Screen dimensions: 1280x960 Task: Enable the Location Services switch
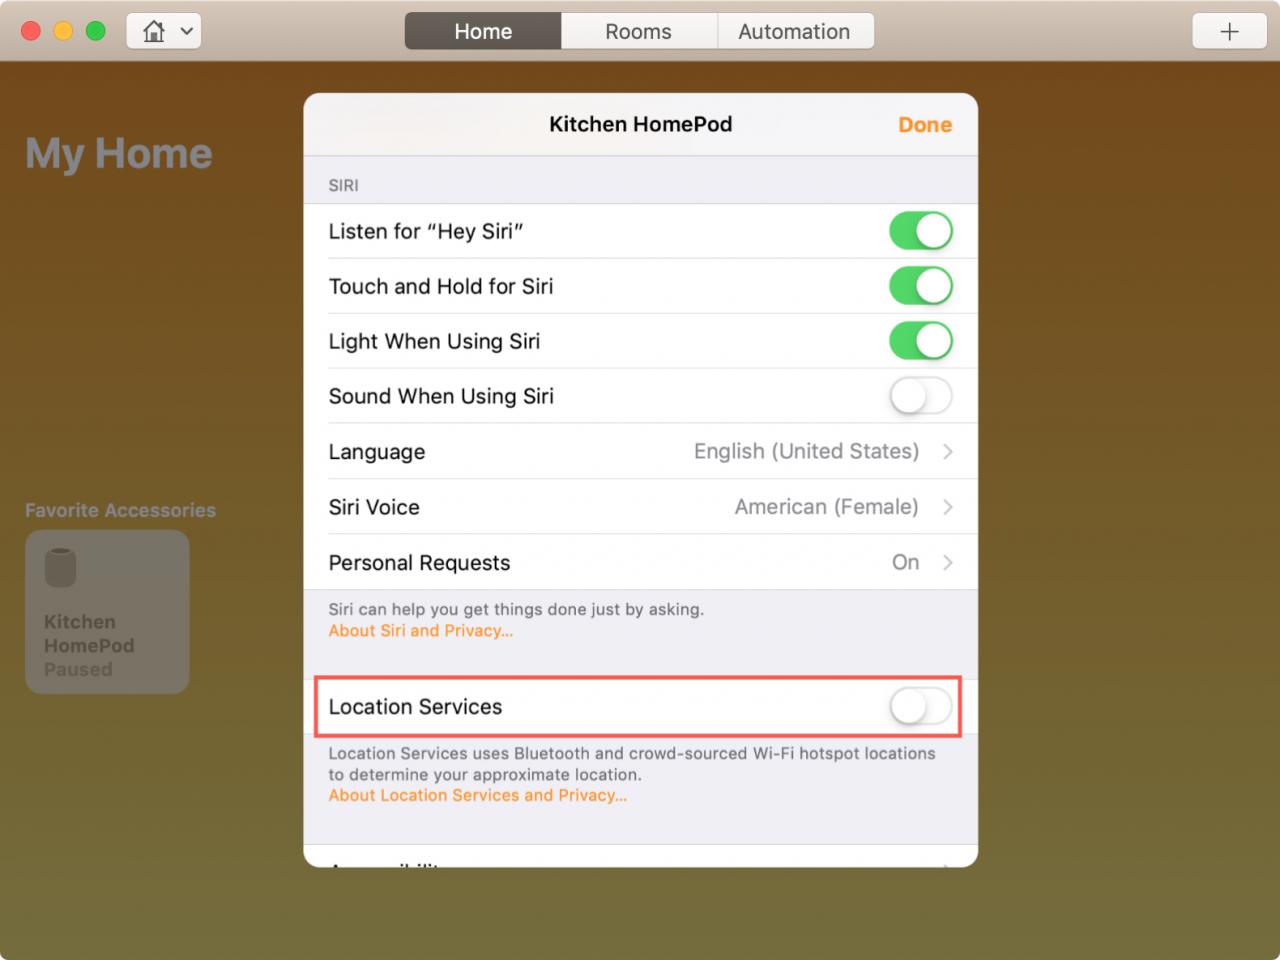click(920, 707)
